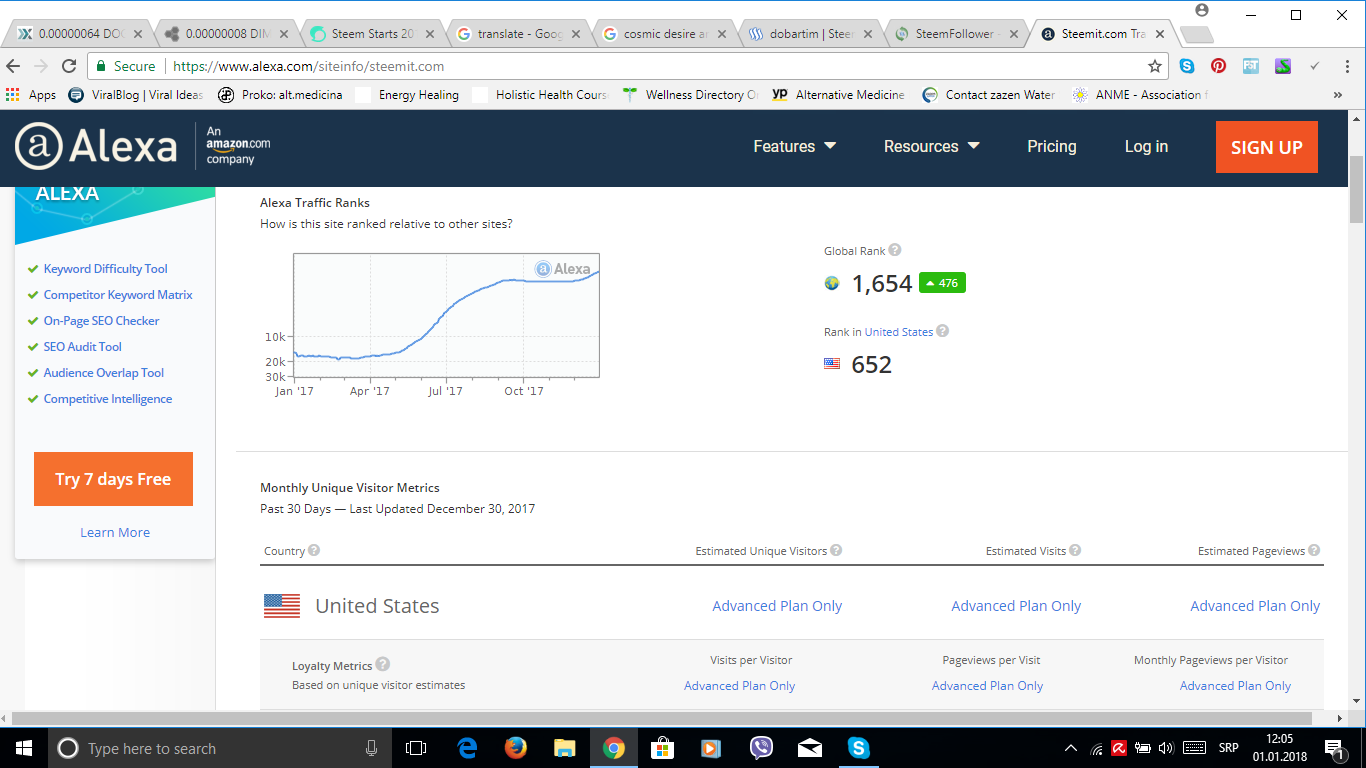Open Competitive Intelligence link

108,399
